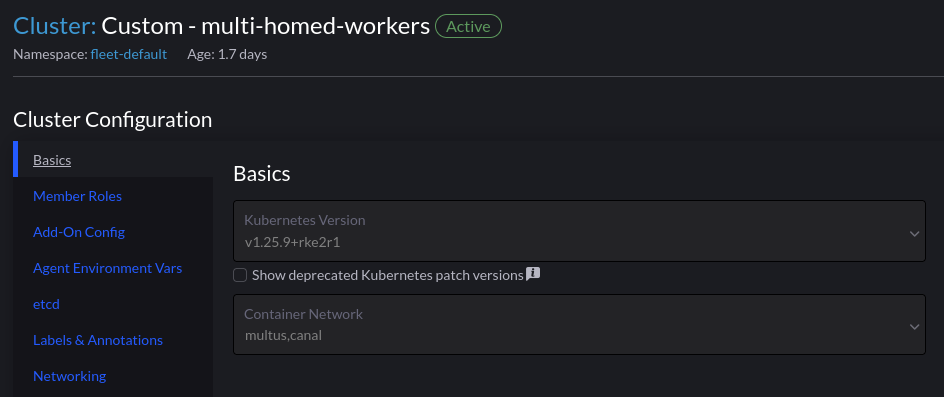Enable Show deprecated Kubernetes patch versions checkbox
944x397 pixels.
point(240,275)
